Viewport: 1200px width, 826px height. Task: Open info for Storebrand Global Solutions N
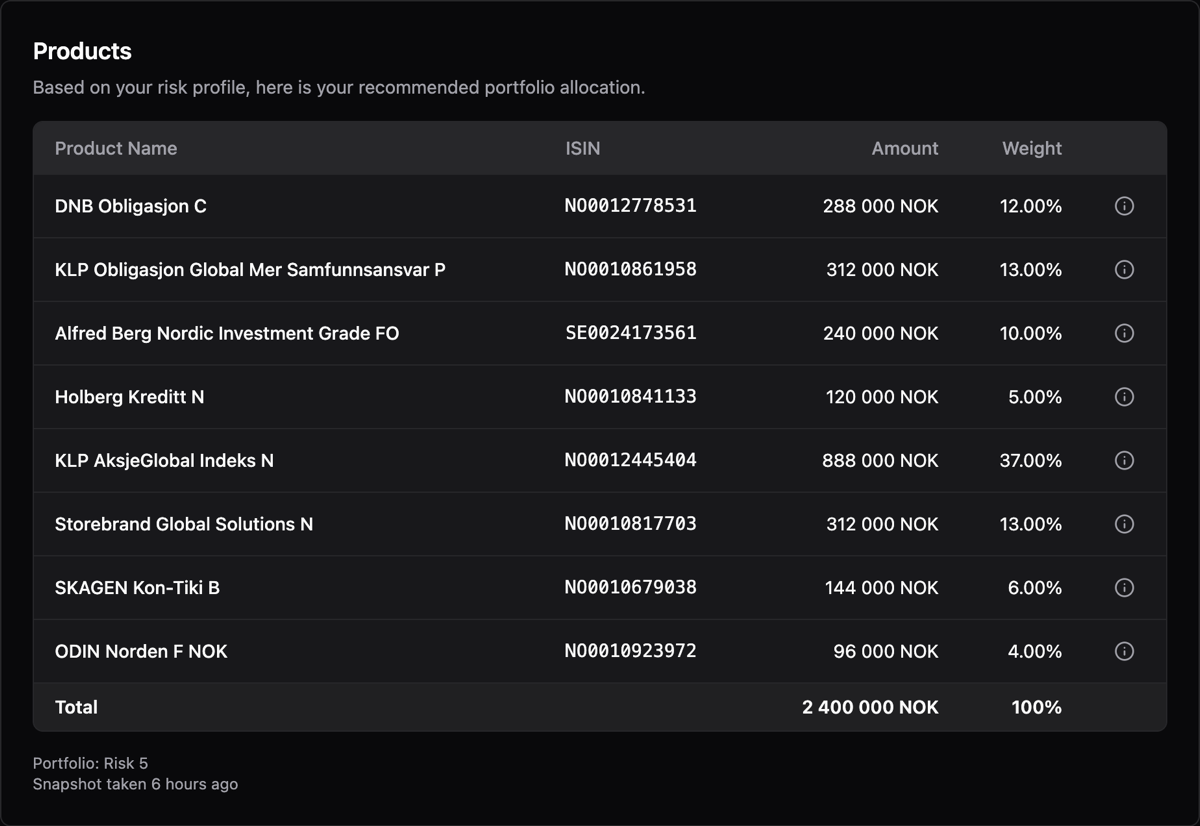pyautogui.click(x=1124, y=524)
